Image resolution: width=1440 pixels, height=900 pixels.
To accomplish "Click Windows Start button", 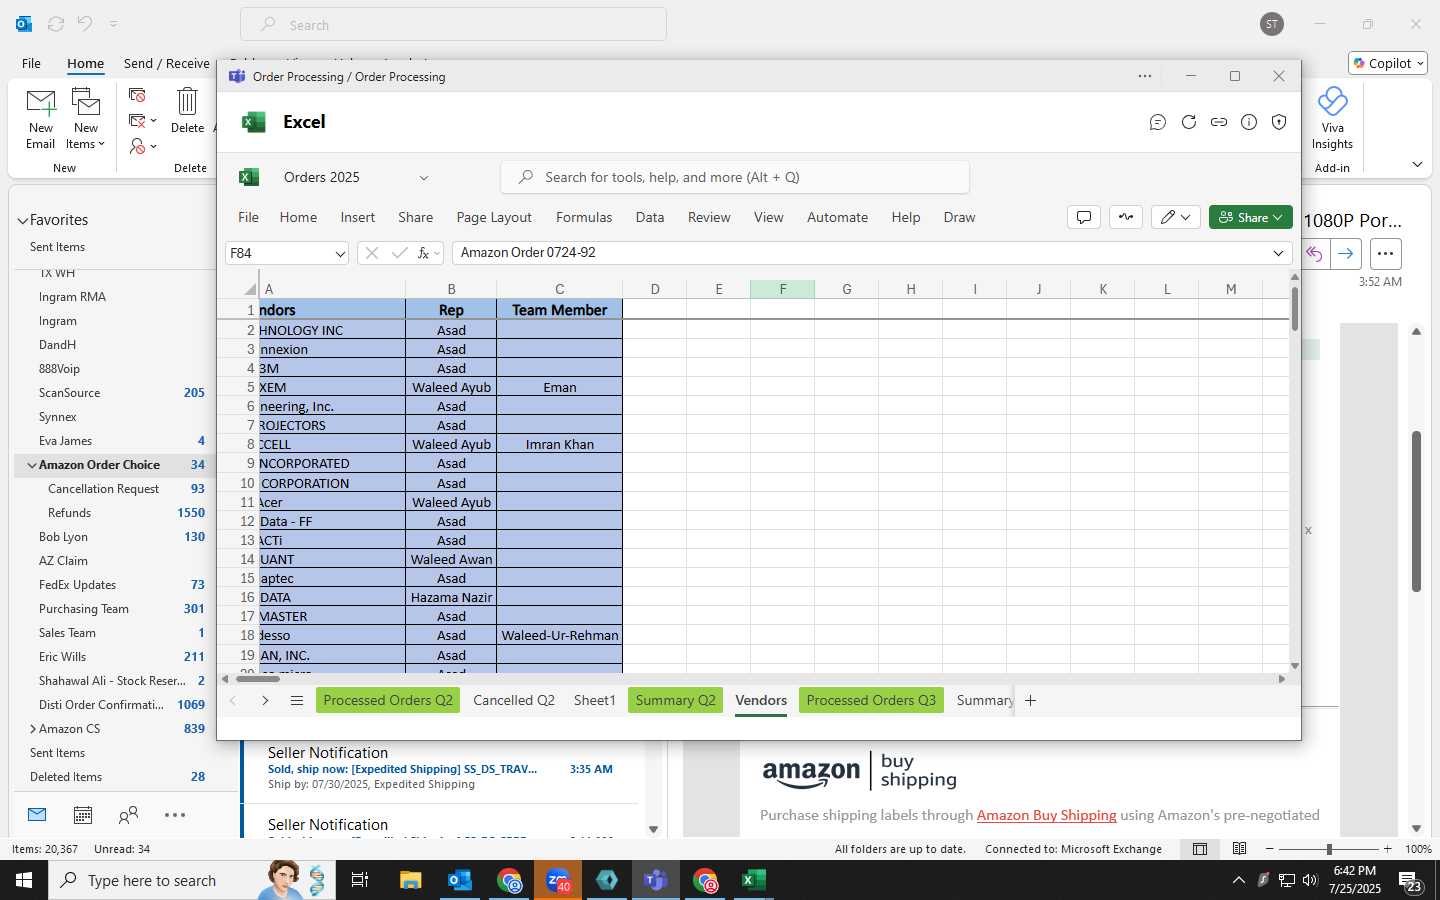I will [24, 880].
